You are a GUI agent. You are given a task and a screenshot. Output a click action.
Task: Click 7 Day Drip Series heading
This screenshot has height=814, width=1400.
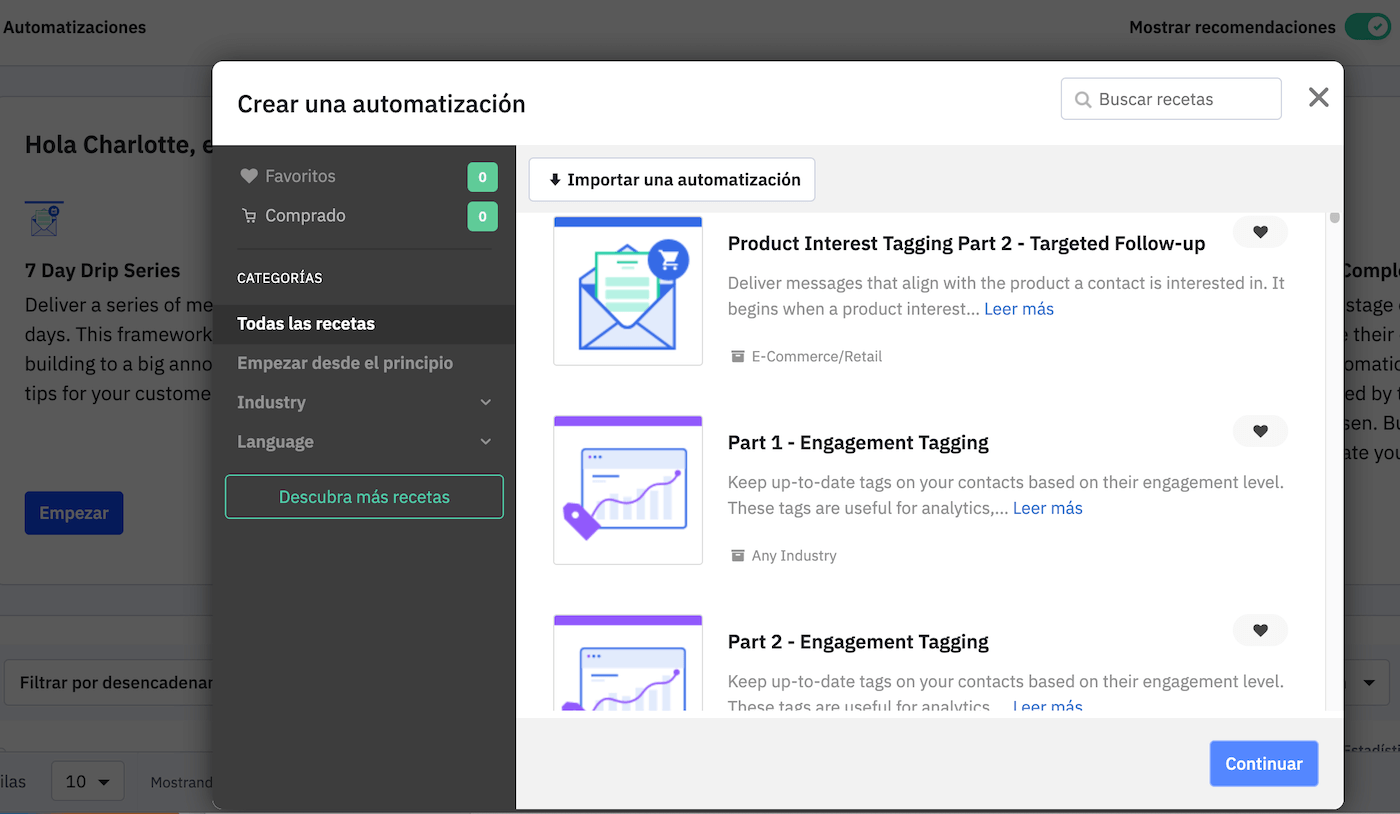[103, 270]
